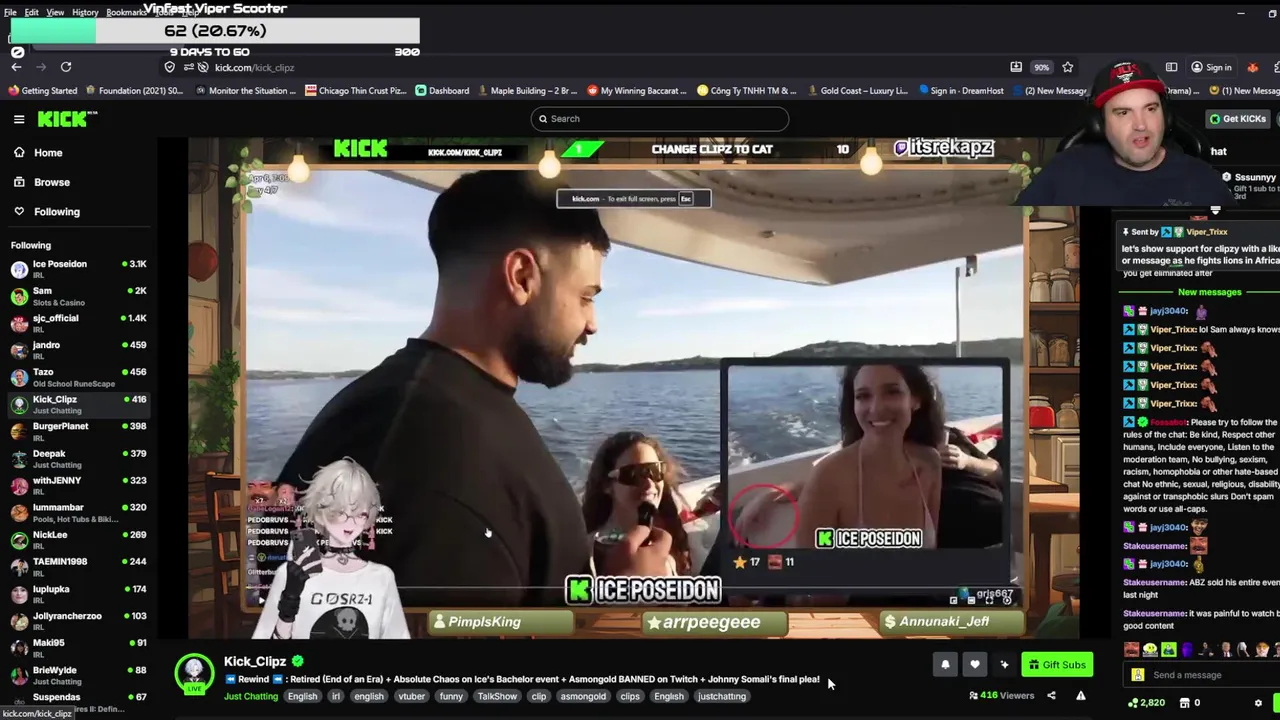Click the funny tag

pyautogui.click(x=451, y=697)
